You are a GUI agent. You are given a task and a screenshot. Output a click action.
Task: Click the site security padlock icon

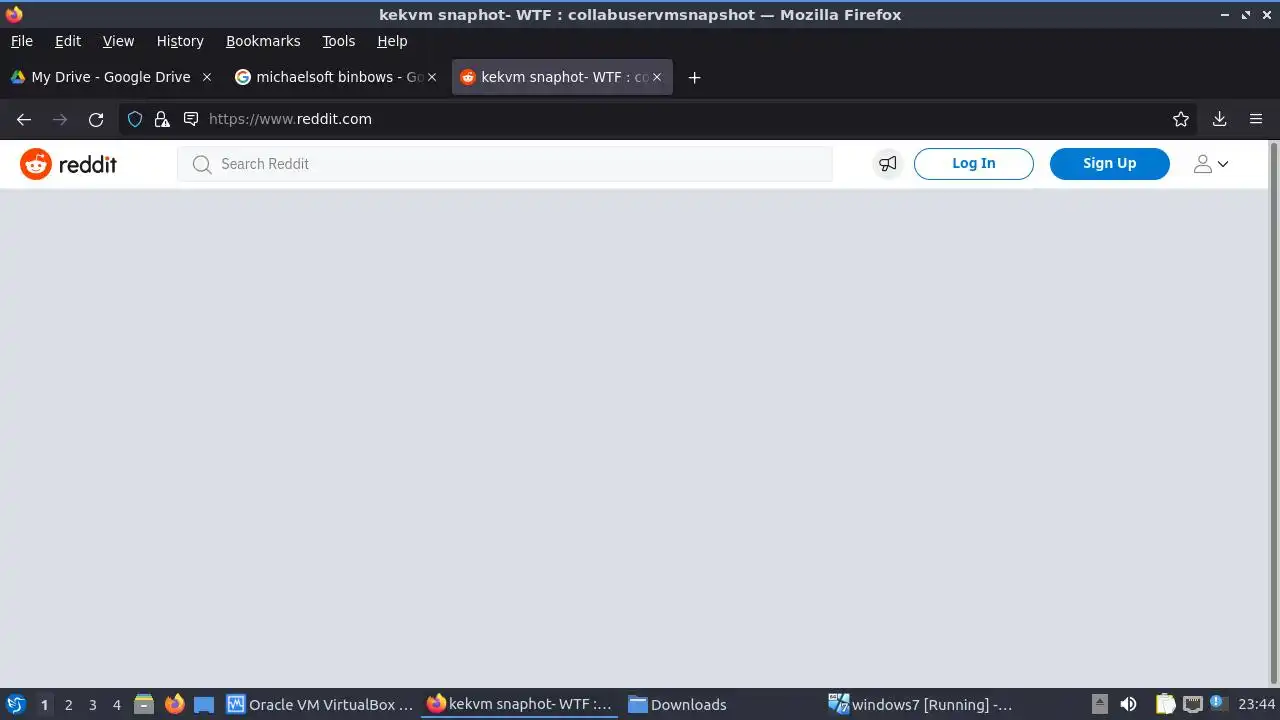pos(162,119)
